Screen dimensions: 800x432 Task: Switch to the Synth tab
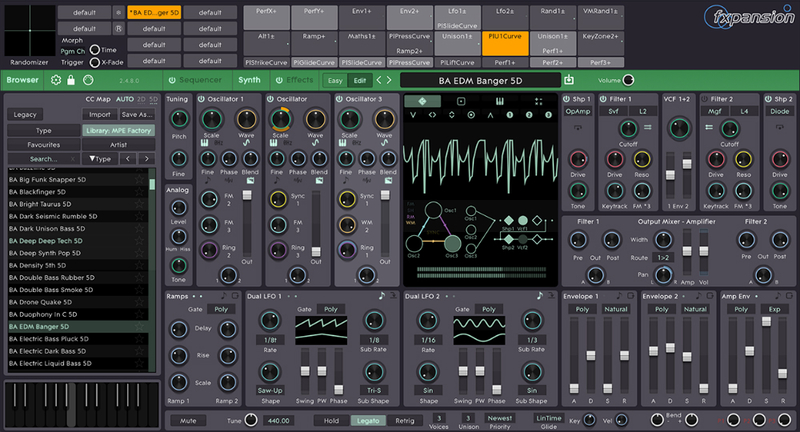(x=249, y=80)
